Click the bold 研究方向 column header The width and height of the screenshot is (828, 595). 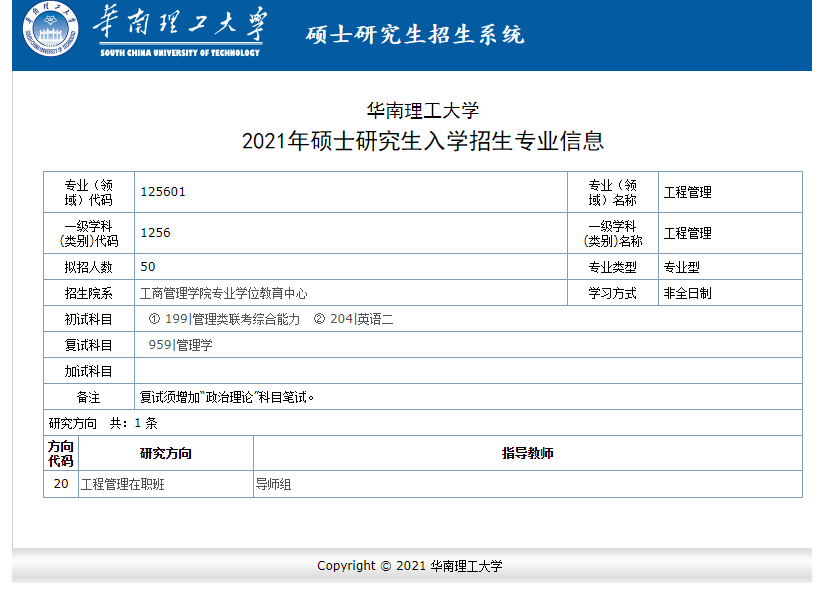(166, 454)
